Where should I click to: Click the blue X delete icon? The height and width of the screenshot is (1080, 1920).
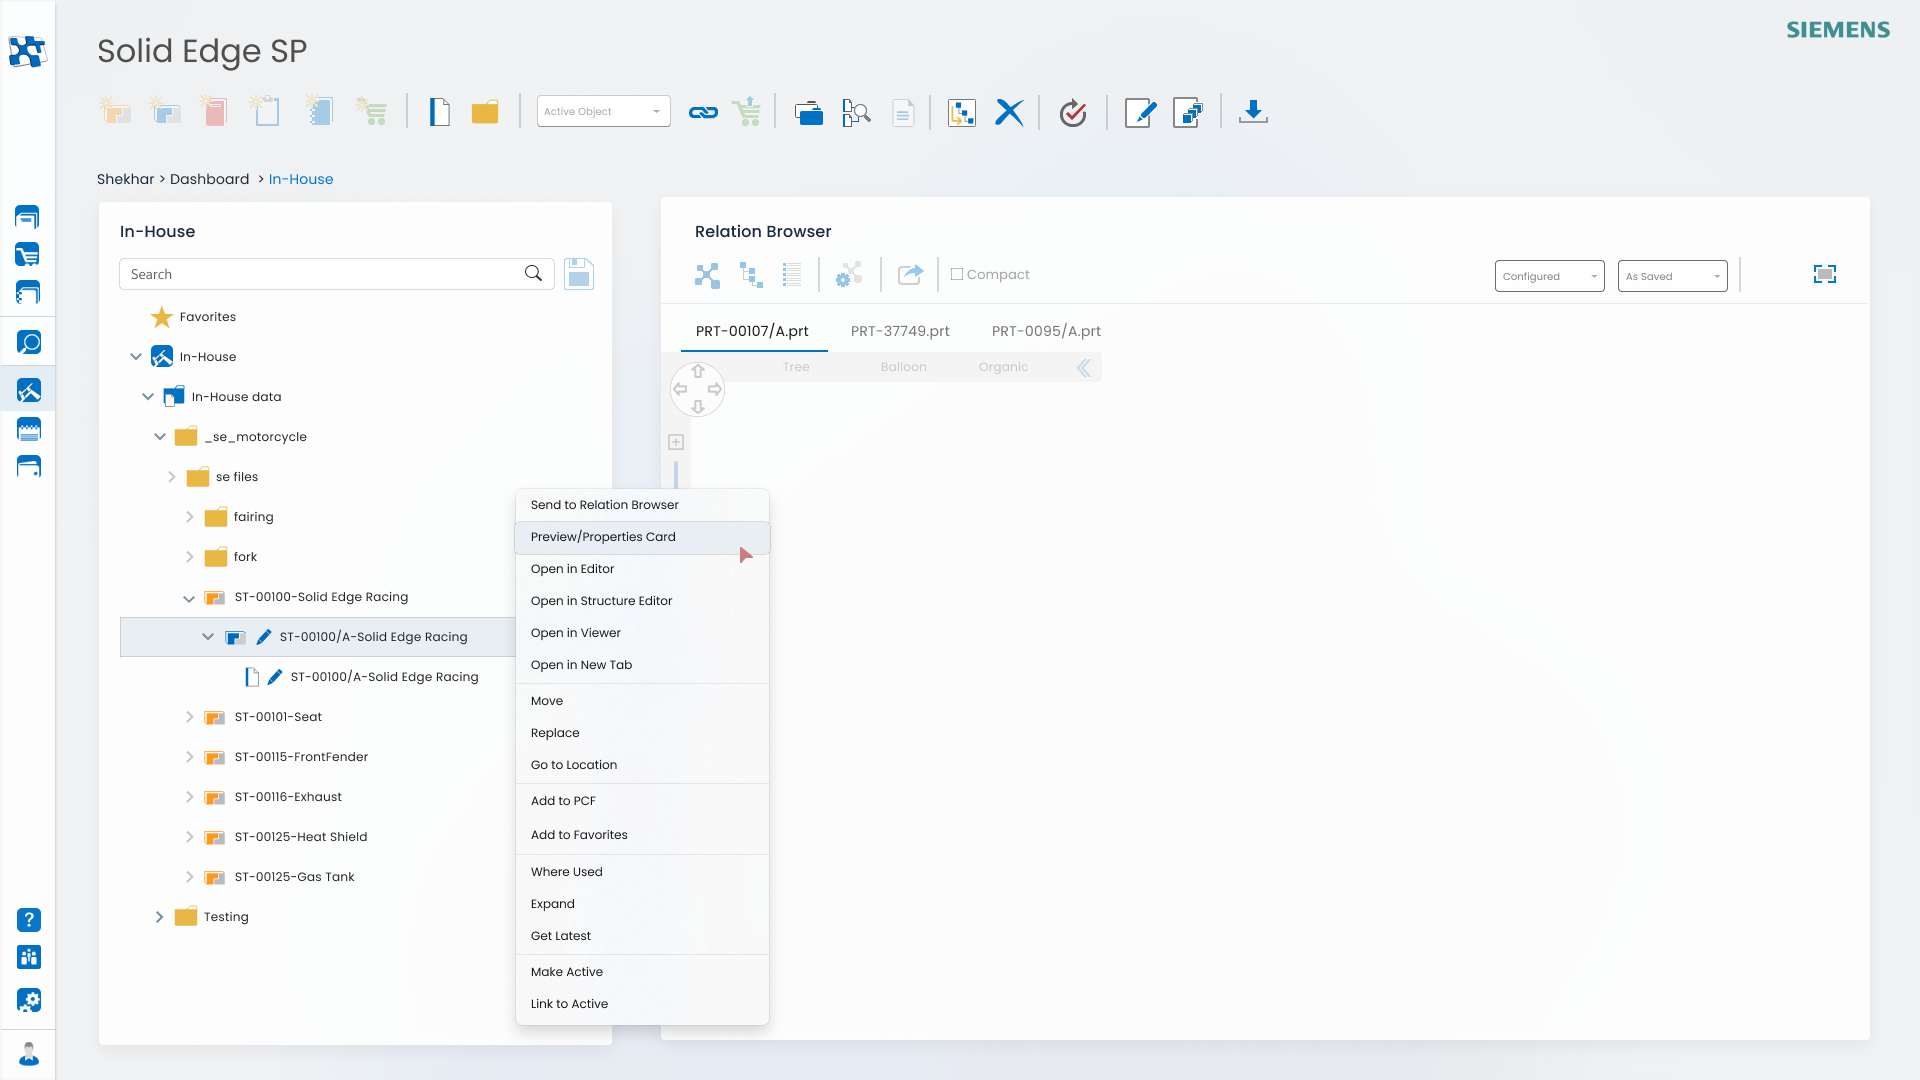click(x=1009, y=113)
